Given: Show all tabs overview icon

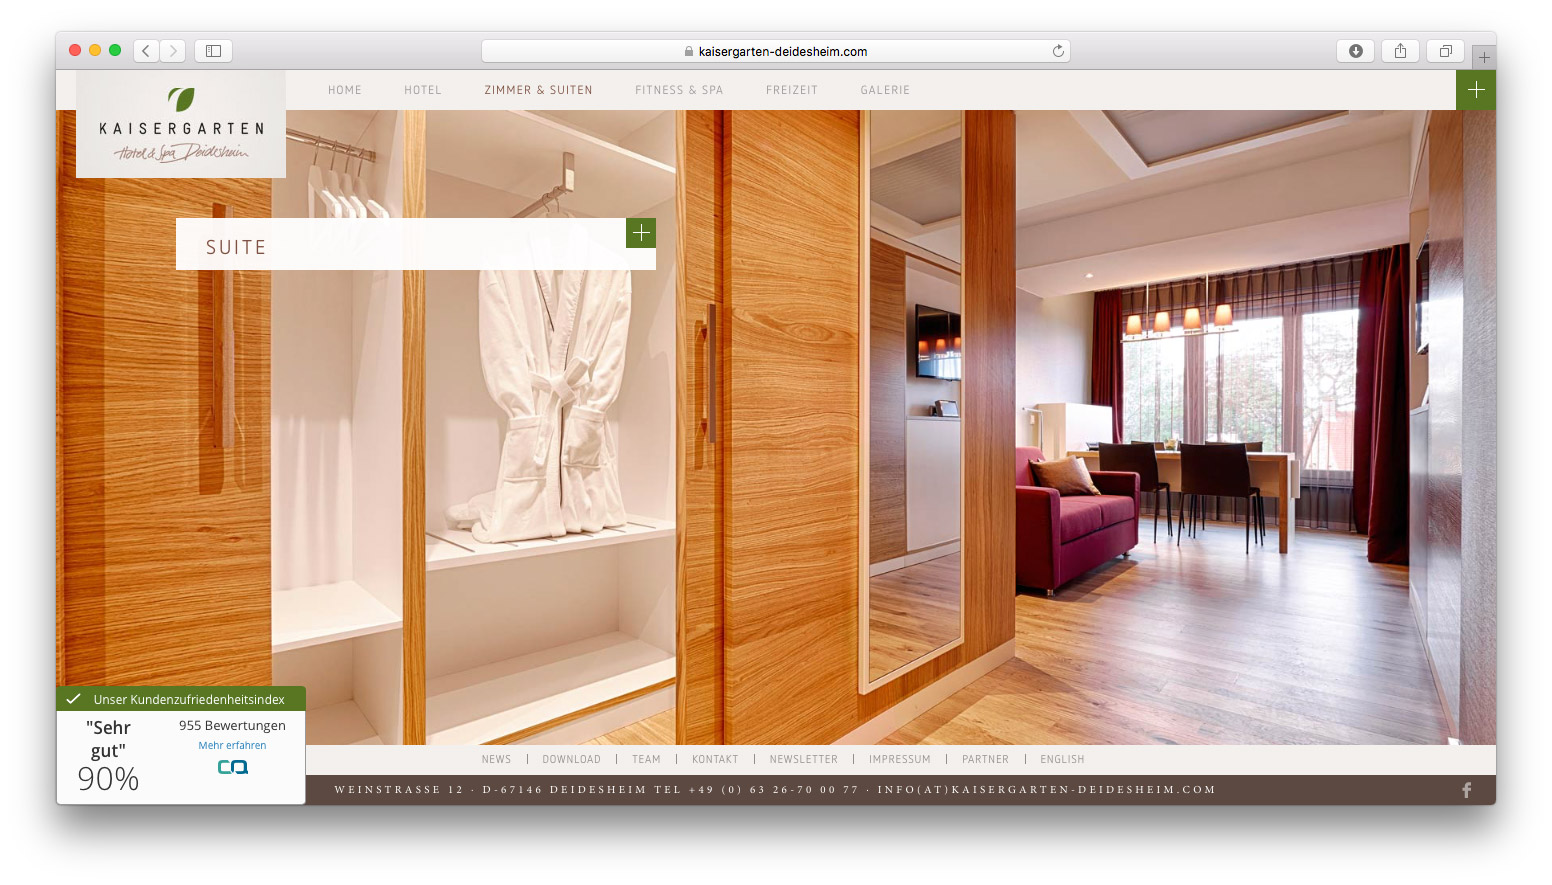Looking at the screenshot, I should pos(1445,51).
